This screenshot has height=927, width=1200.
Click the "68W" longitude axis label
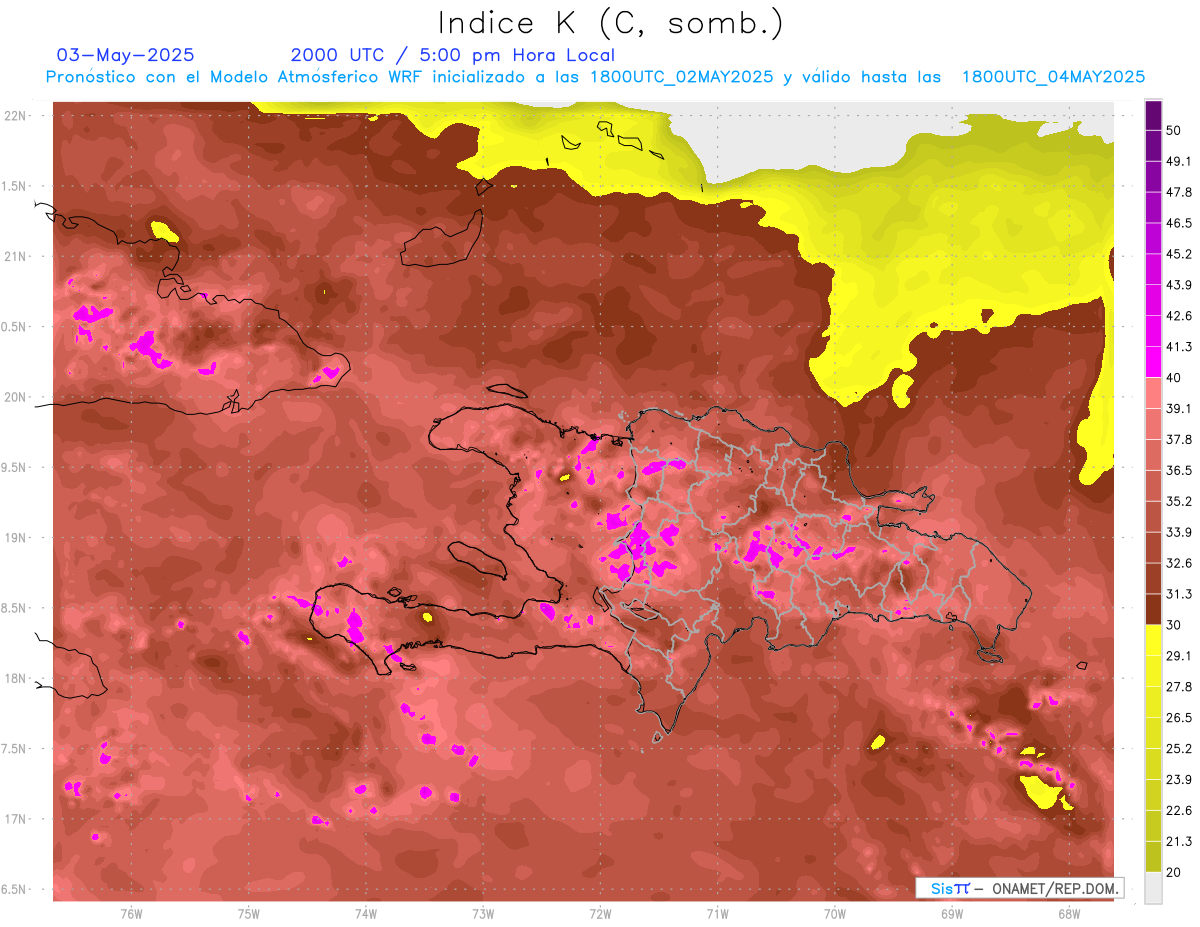[x=1069, y=914]
